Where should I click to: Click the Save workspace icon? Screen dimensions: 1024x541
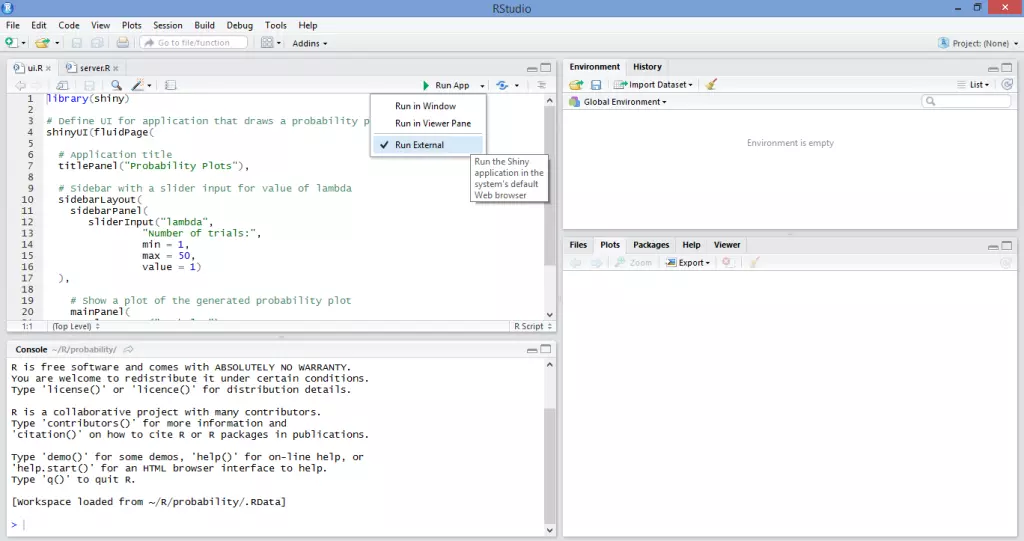(x=596, y=84)
